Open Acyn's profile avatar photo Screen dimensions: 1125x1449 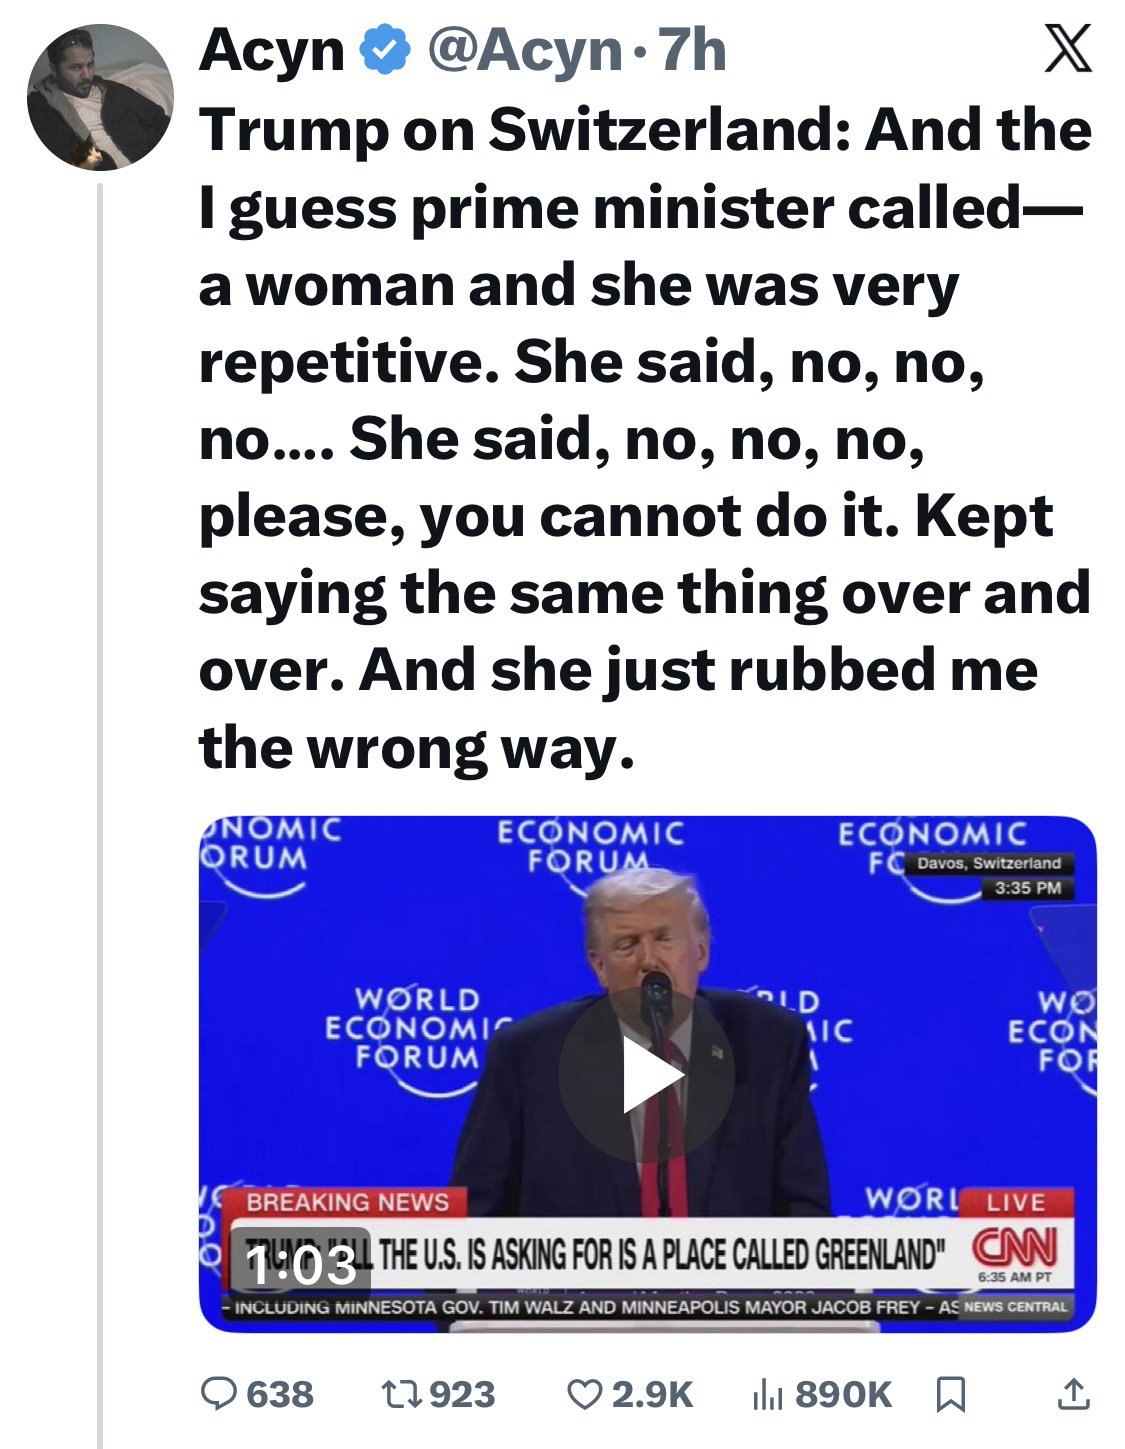99,97
